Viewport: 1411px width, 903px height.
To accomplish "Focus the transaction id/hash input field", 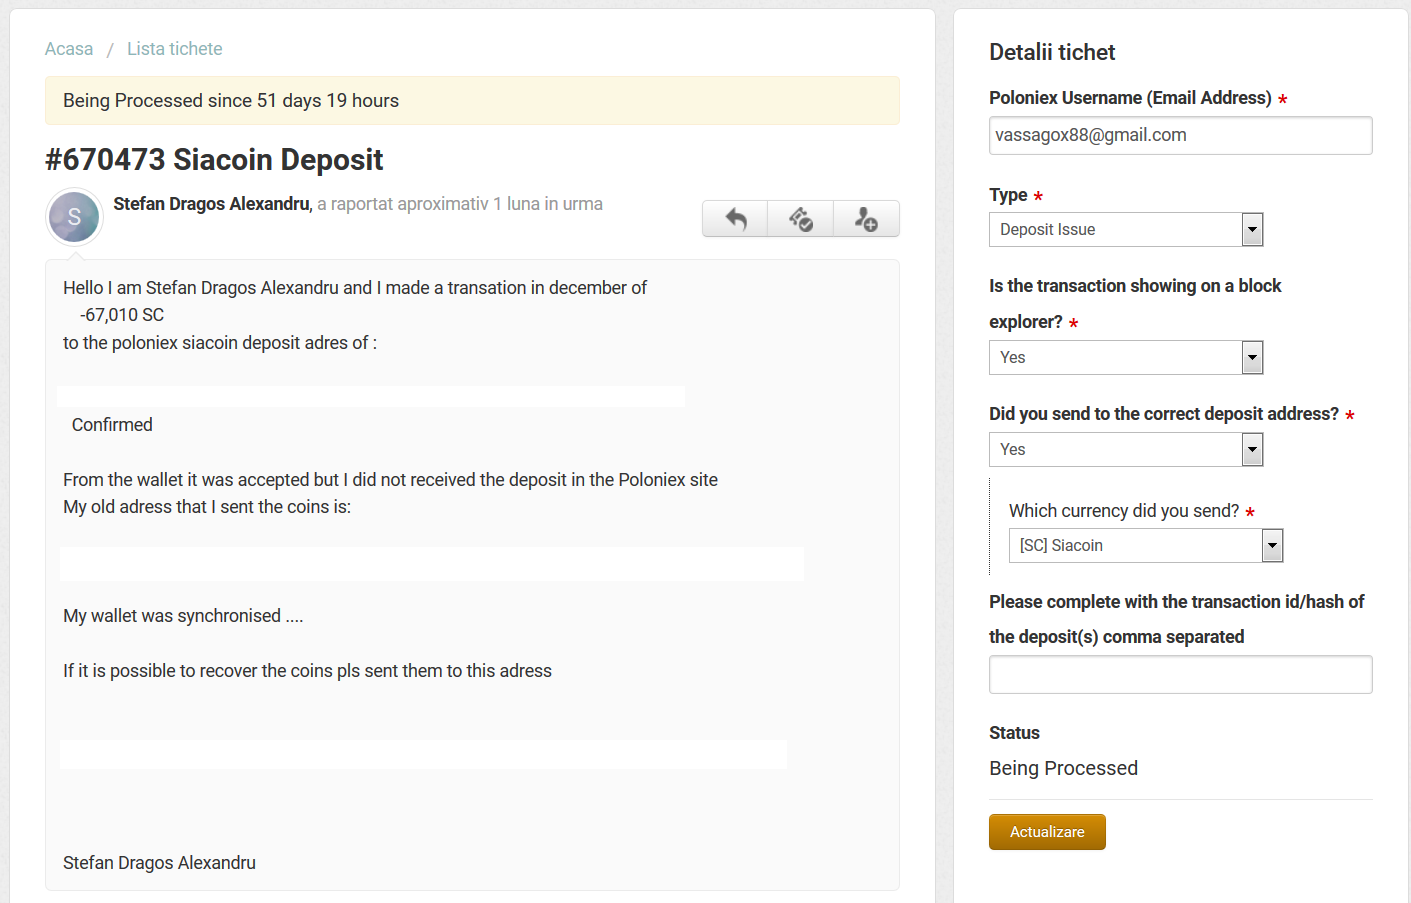I will click(x=1180, y=675).
